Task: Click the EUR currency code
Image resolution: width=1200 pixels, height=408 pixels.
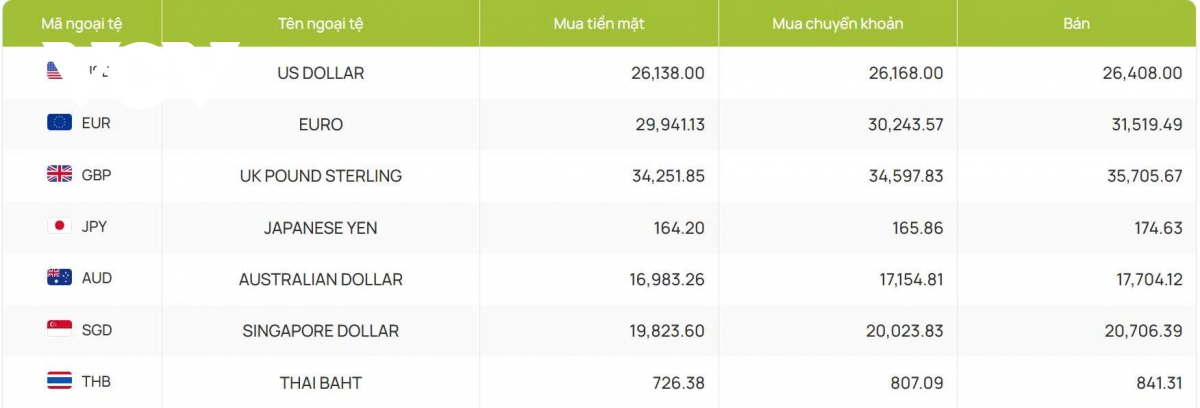Action: pyautogui.click(x=96, y=124)
